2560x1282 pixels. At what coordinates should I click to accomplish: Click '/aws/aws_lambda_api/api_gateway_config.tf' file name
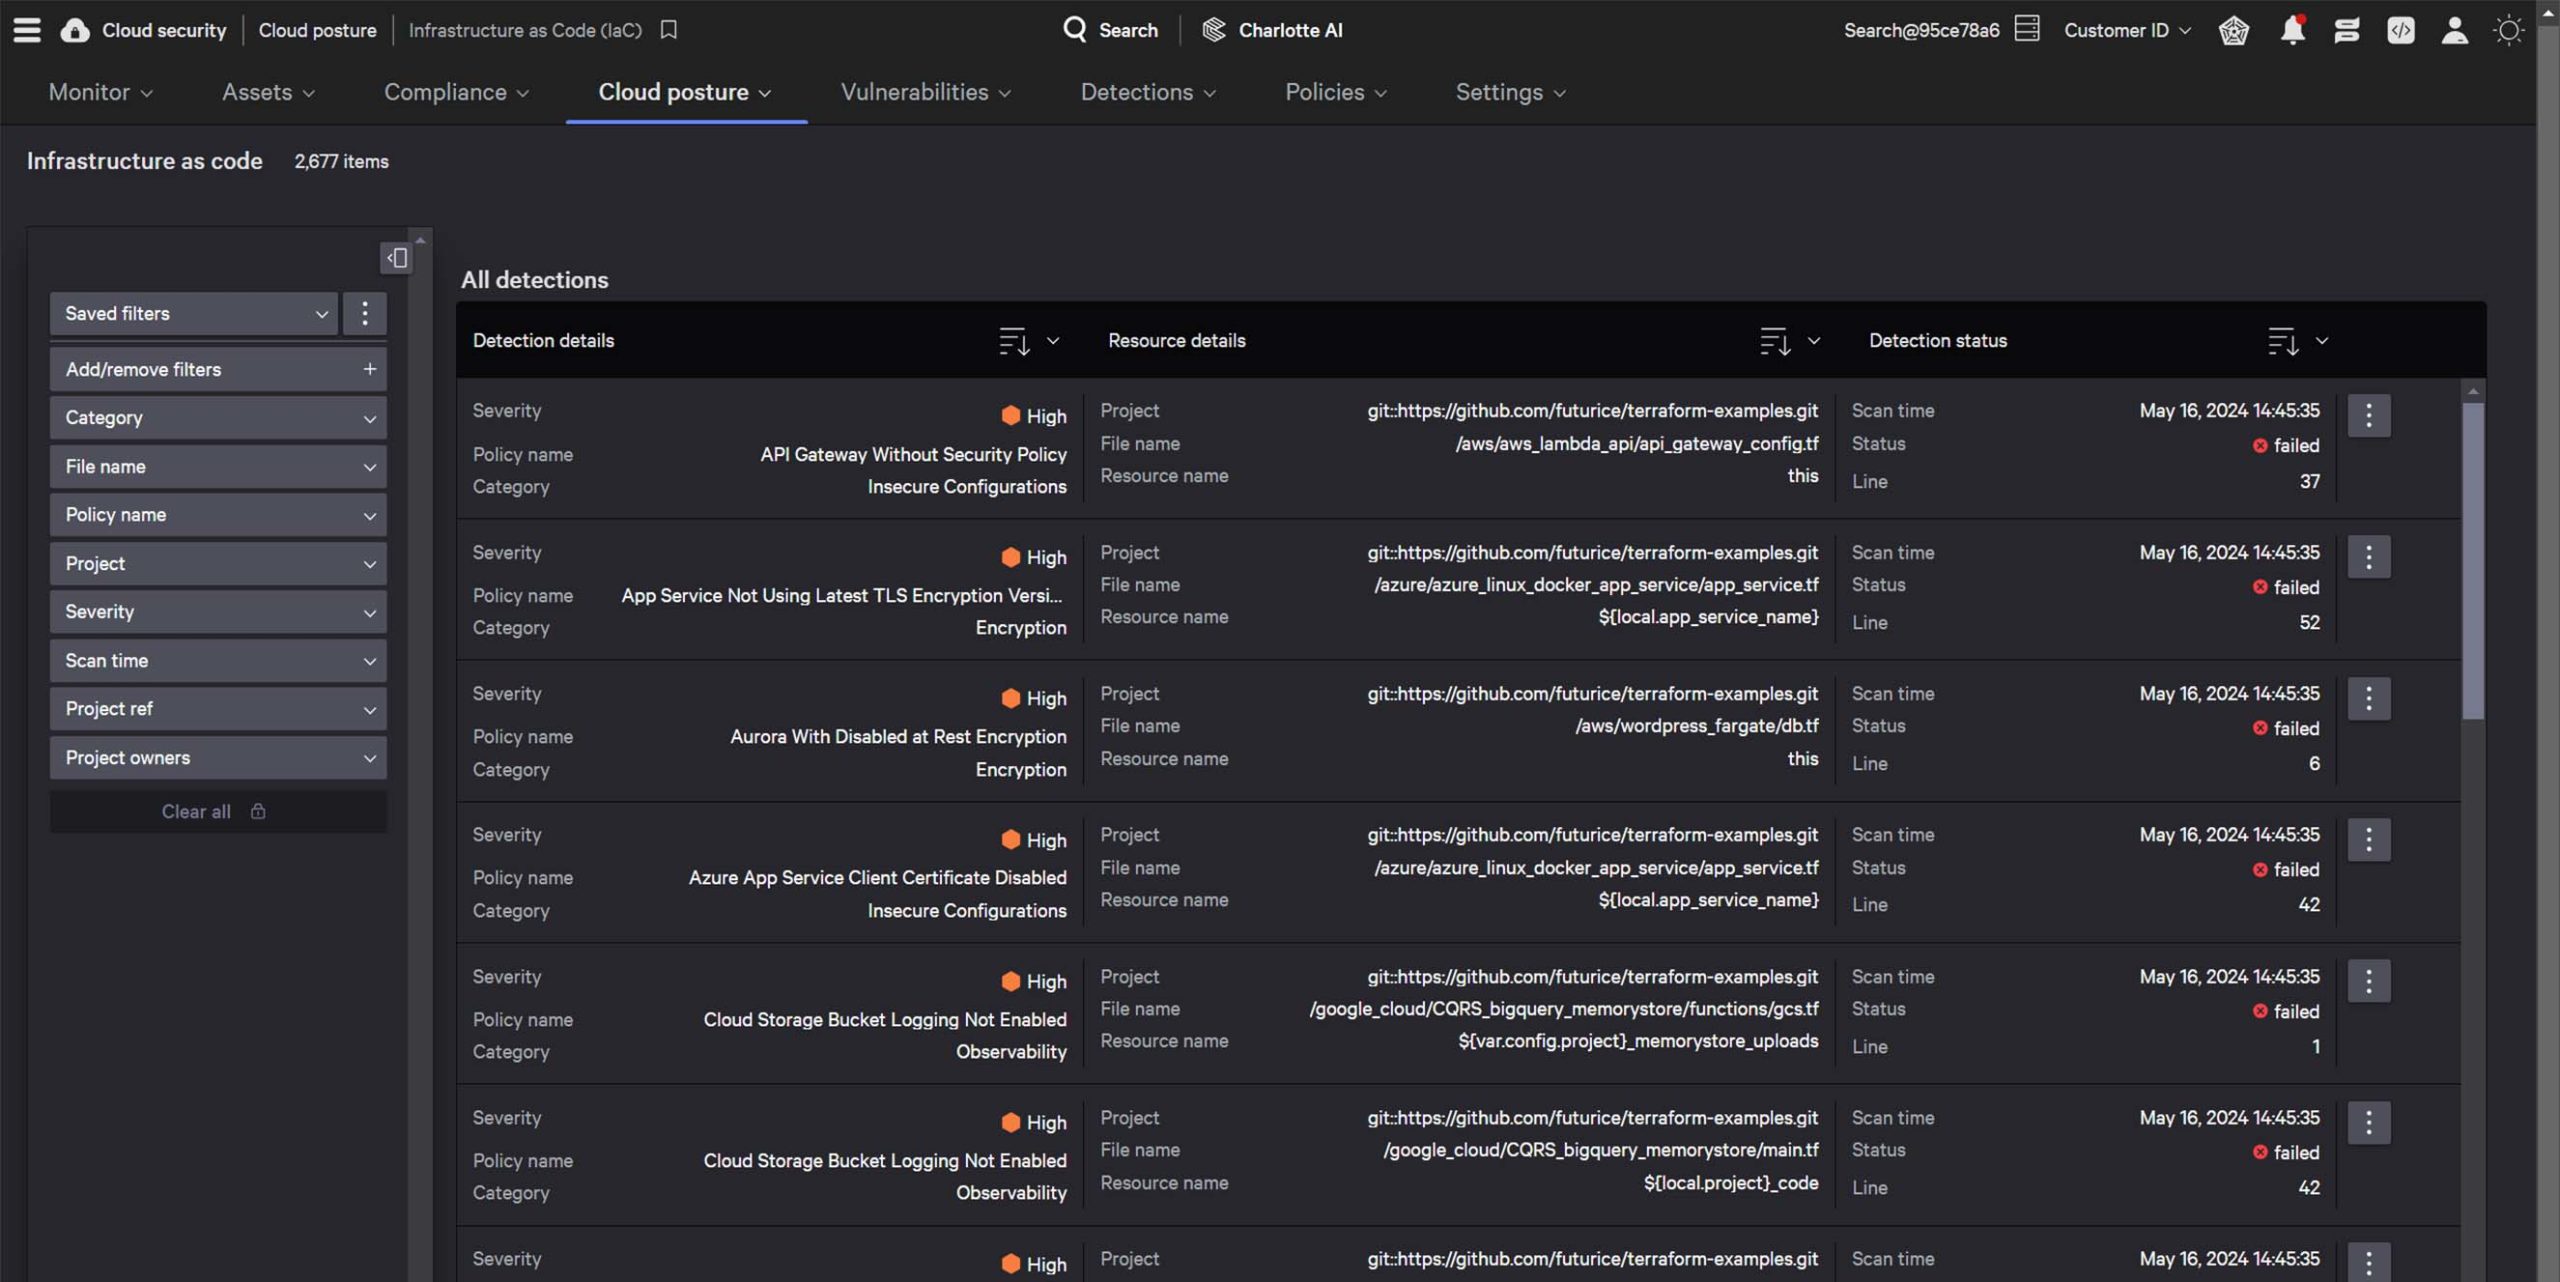[1637, 443]
